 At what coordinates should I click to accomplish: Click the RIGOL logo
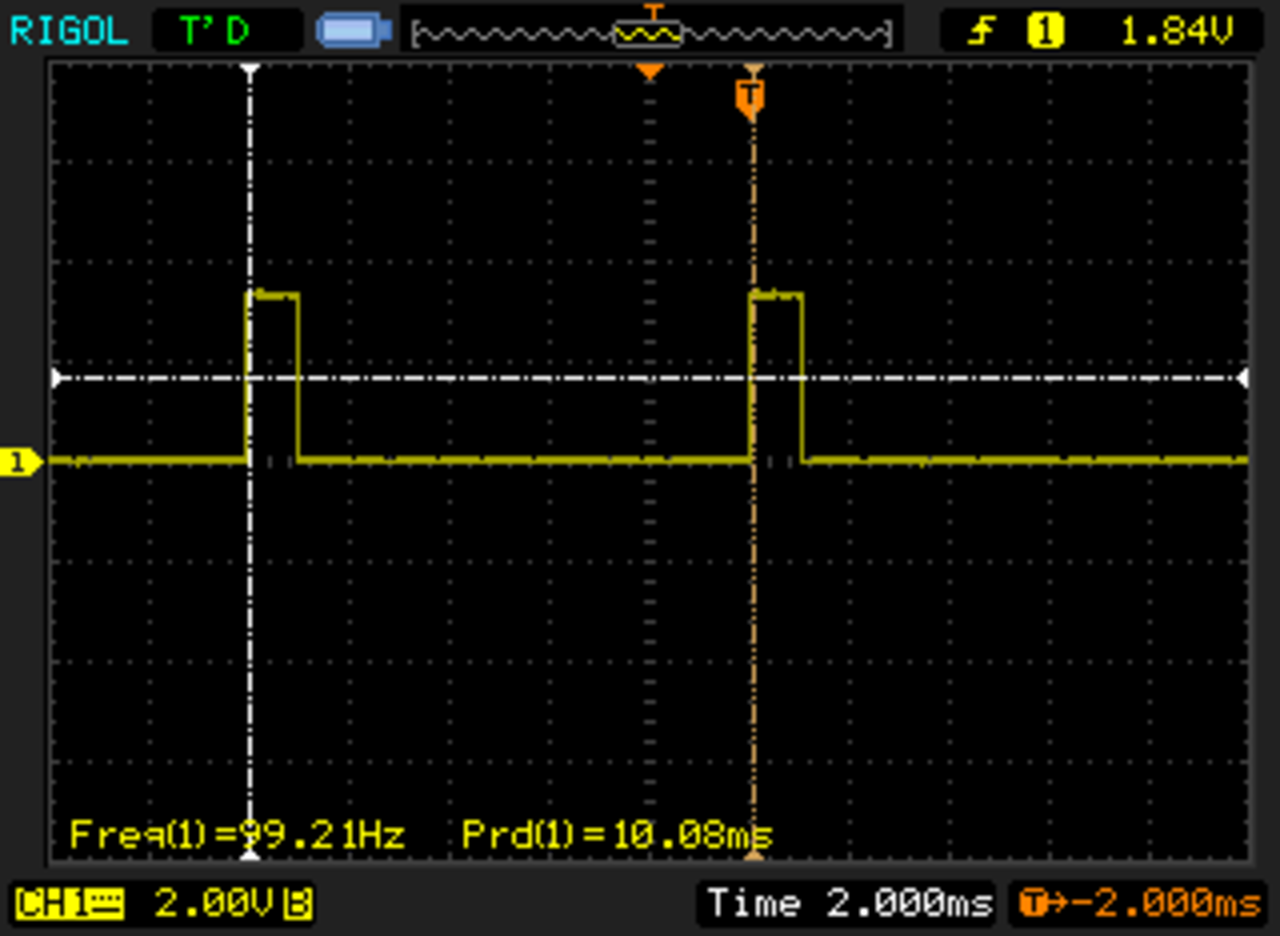tap(69, 31)
